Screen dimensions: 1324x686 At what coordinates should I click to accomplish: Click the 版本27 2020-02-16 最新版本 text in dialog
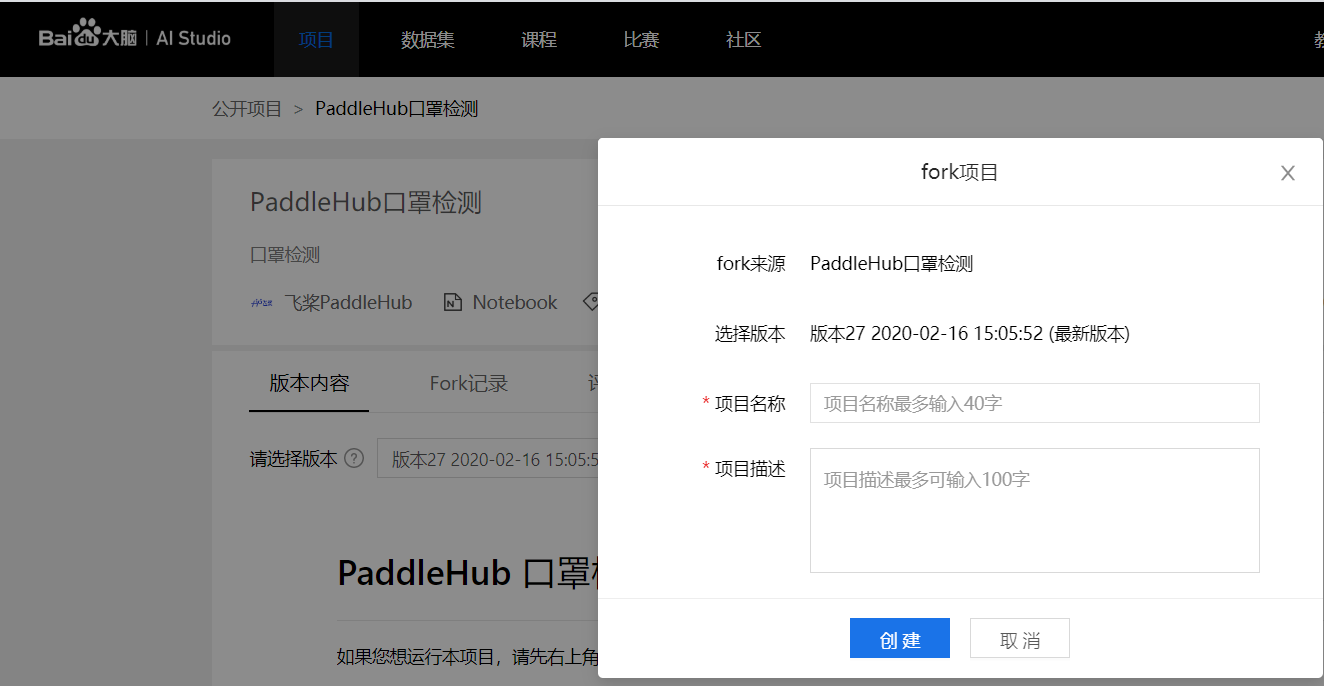tap(970, 334)
